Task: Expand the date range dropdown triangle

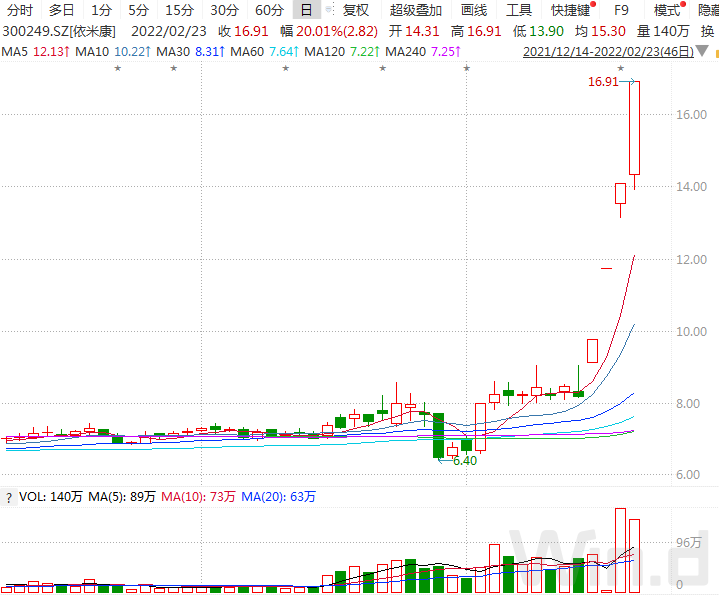Action: tap(702, 51)
